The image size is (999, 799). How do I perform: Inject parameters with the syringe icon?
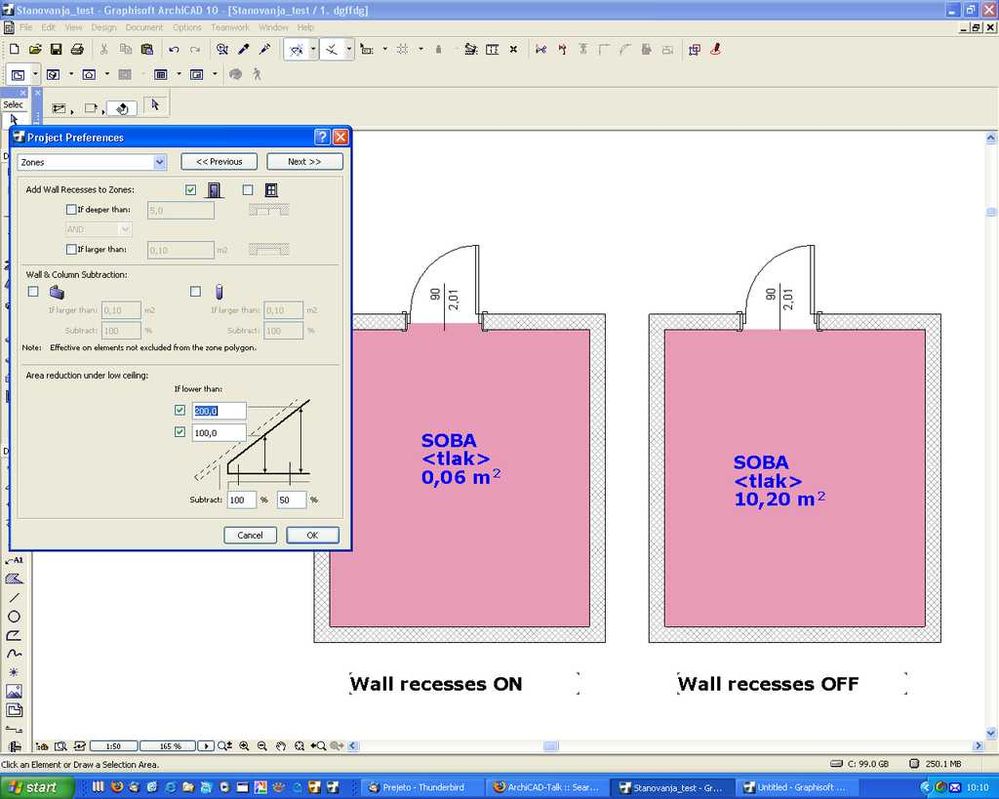coord(265,49)
